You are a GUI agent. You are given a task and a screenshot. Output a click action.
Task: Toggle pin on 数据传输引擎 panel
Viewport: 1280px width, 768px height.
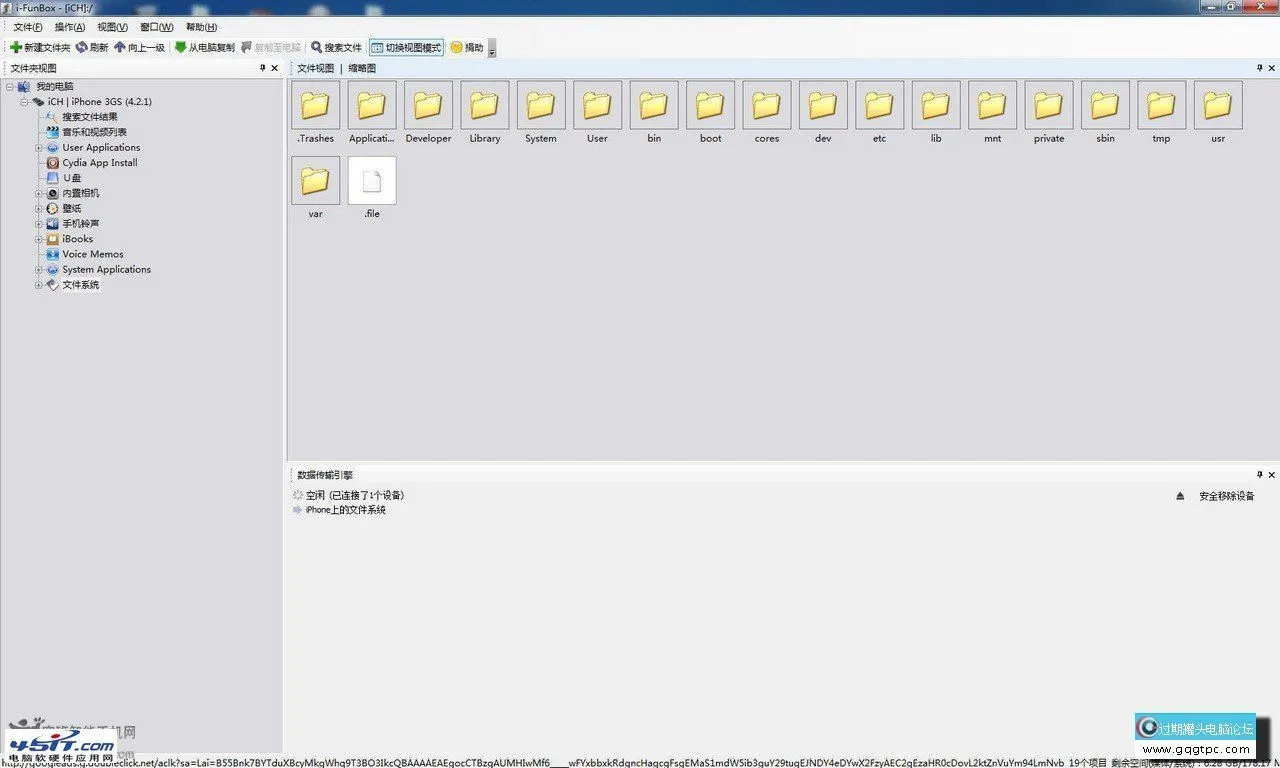1259,475
